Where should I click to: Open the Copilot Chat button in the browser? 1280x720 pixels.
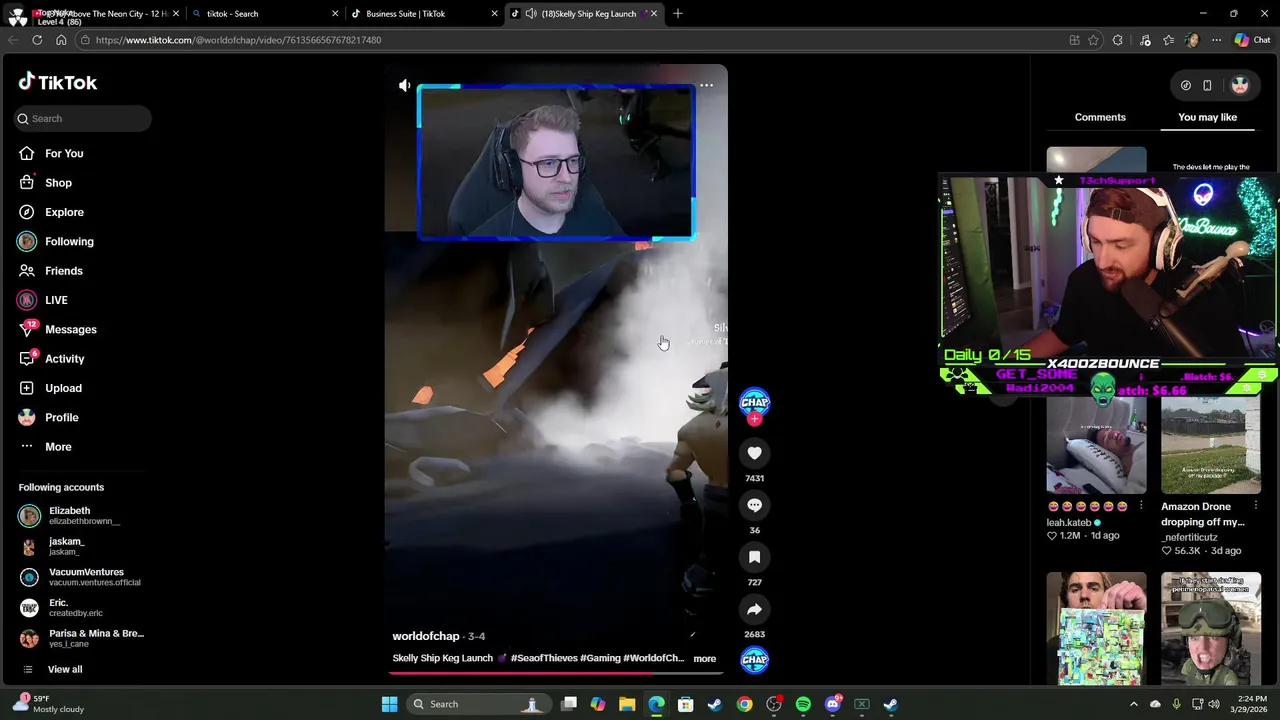[1251, 40]
